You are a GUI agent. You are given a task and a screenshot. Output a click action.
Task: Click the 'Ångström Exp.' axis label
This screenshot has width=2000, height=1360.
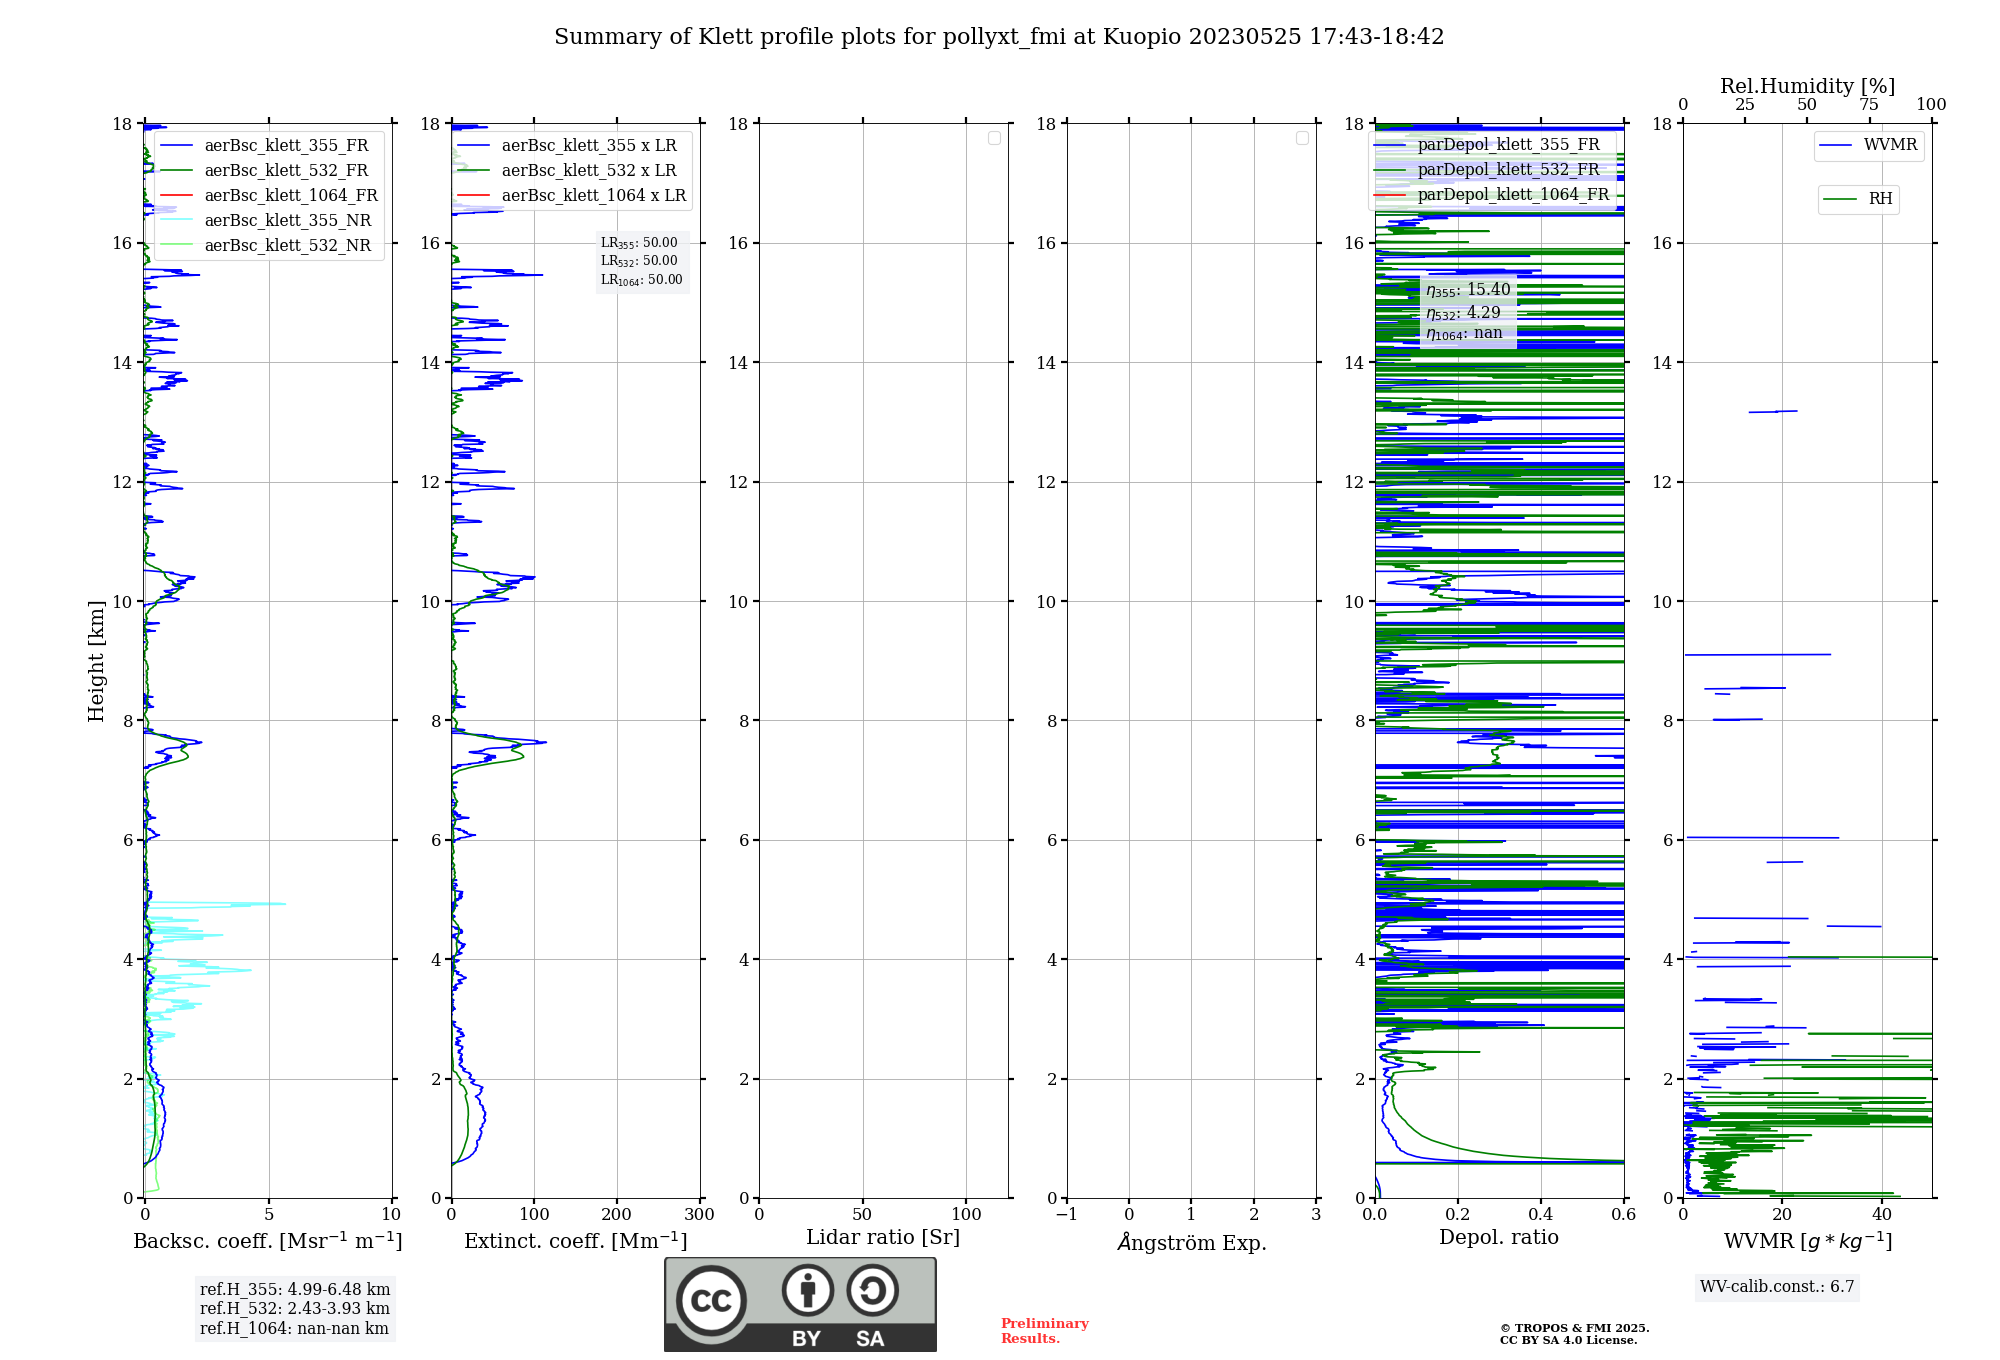(1192, 1242)
